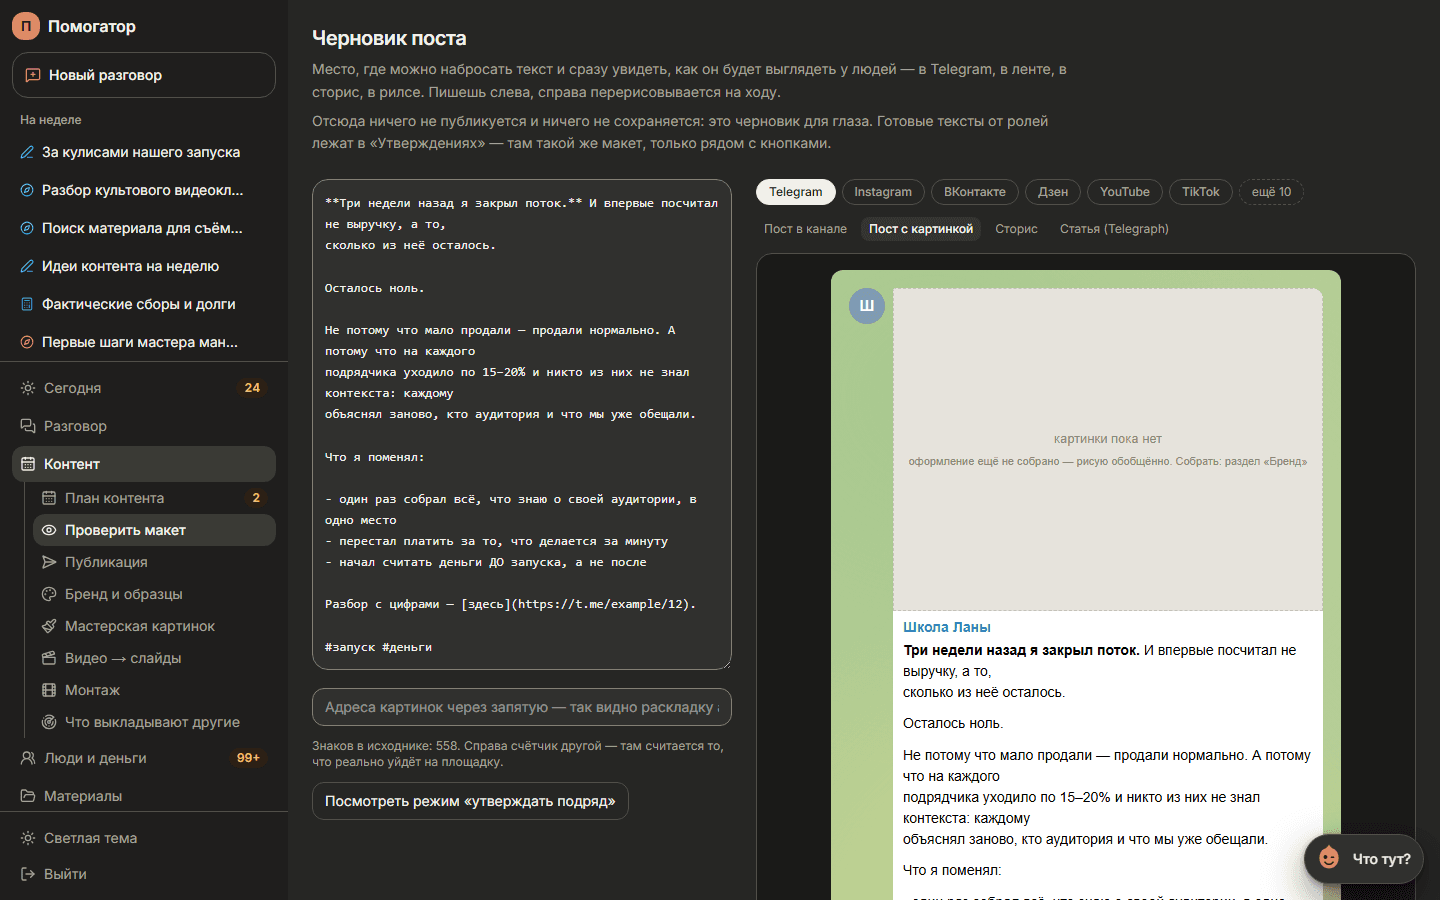Open the «Пост в канале» format tab
Image resolution: width=1440 pixels, height=900 pixels.
tap(805, 229)
